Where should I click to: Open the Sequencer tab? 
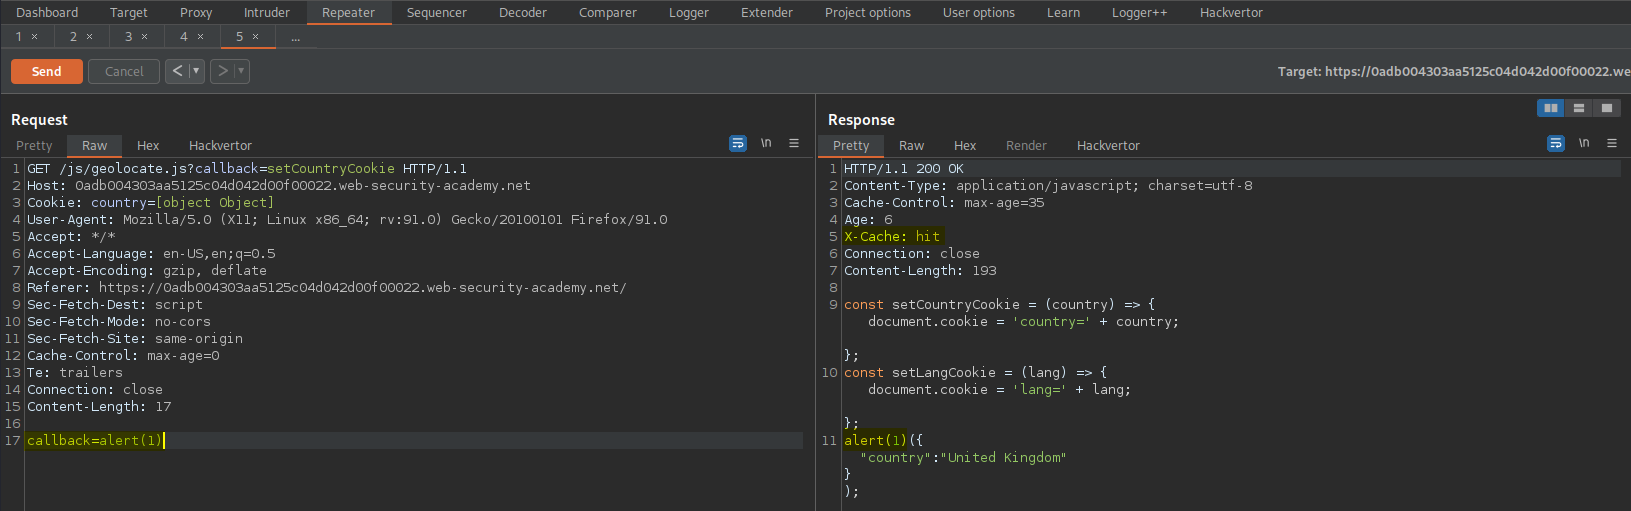point(437,12)
